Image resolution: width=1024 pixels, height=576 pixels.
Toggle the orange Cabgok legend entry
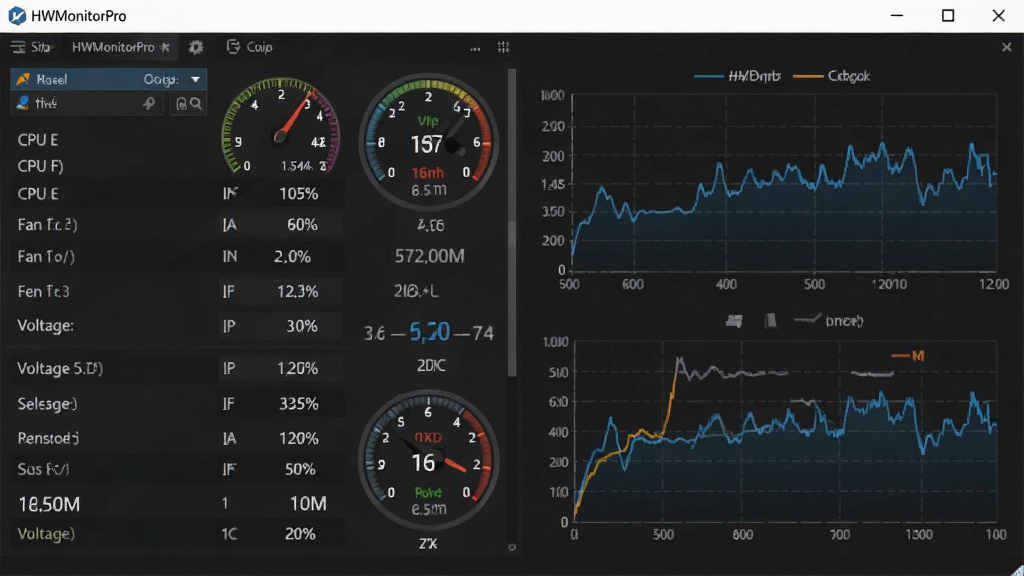[831, 76]
